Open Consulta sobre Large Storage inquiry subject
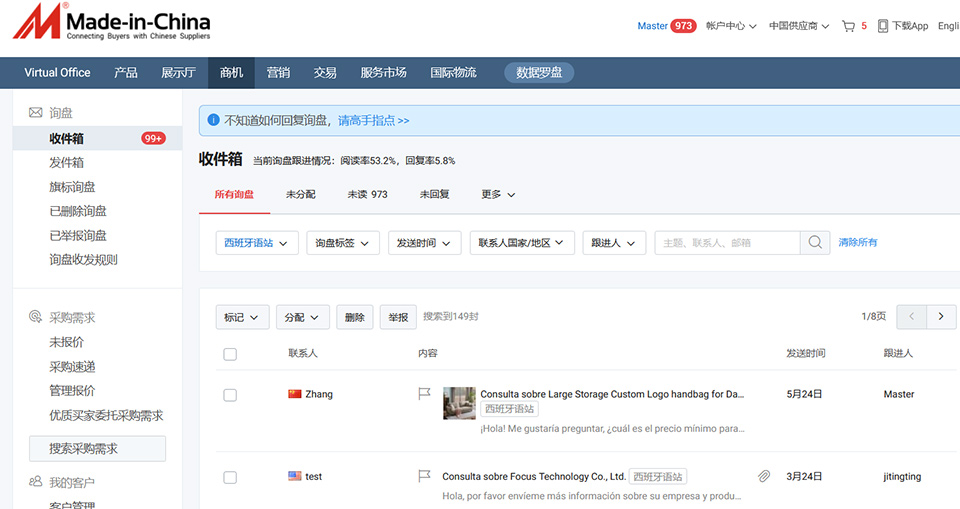Image resolution: width=960 pixels, height=509 pixels. [612, 394]
